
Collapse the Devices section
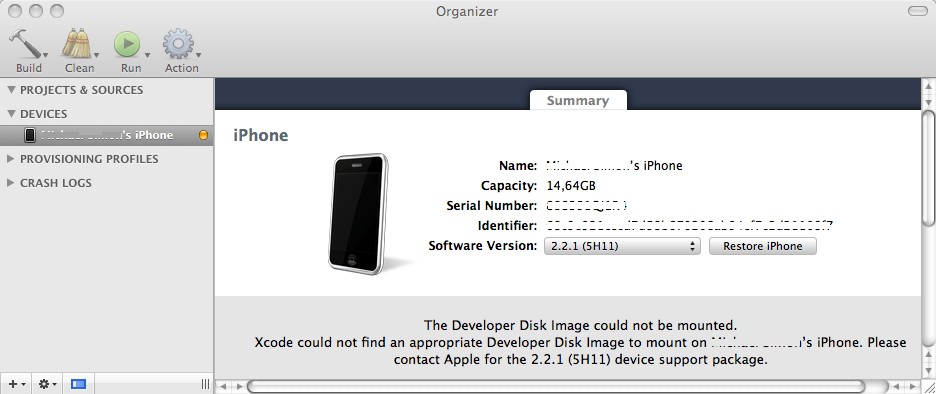point(11,114)
